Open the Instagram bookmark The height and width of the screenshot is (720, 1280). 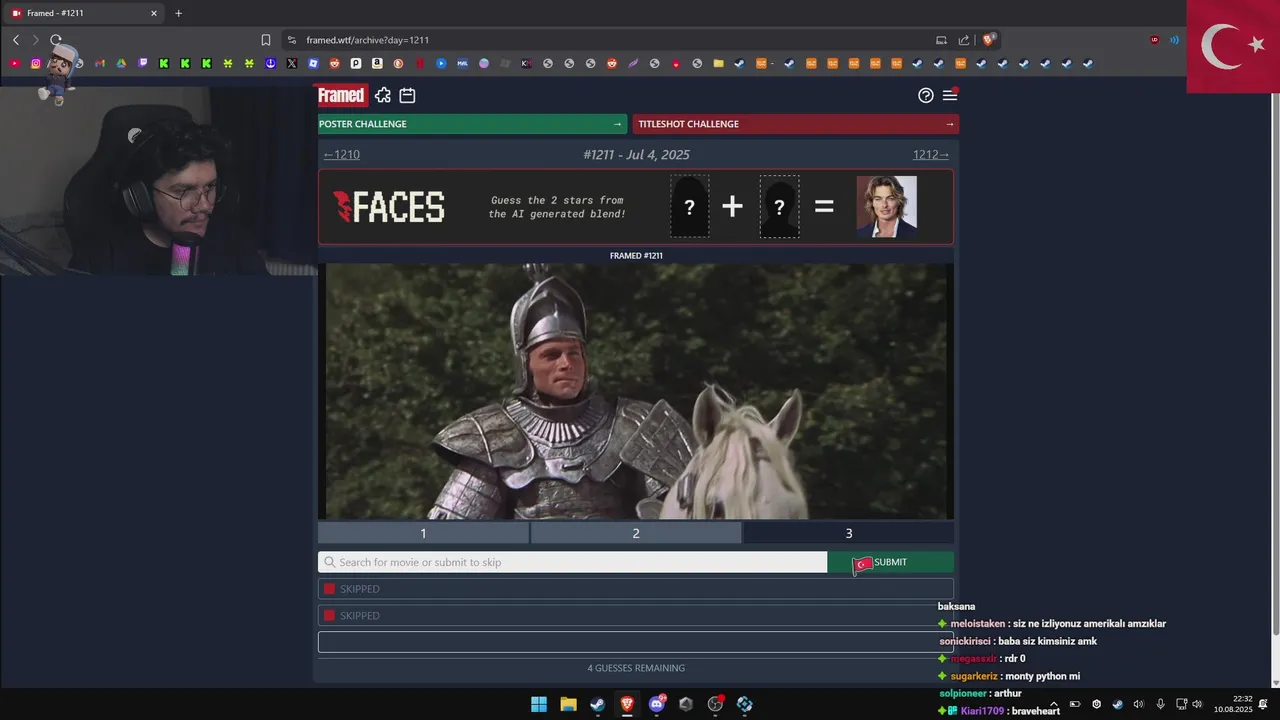point(36,63)
